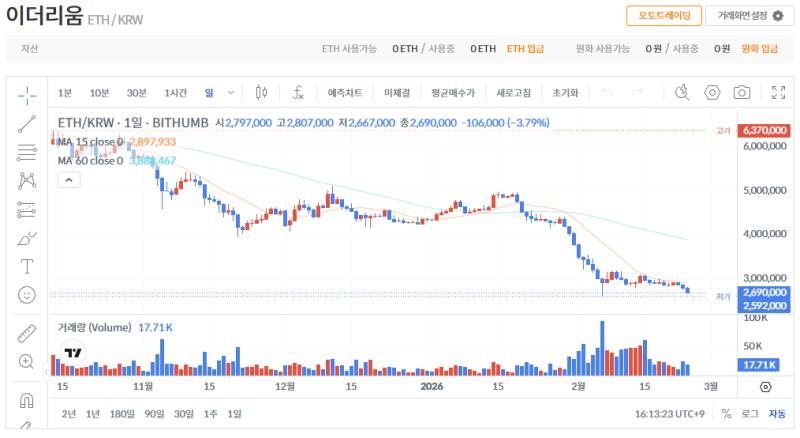This screenshot has height=438, width=800.
Task: Click the ETH 입금 link
Action: coord(526,48)
